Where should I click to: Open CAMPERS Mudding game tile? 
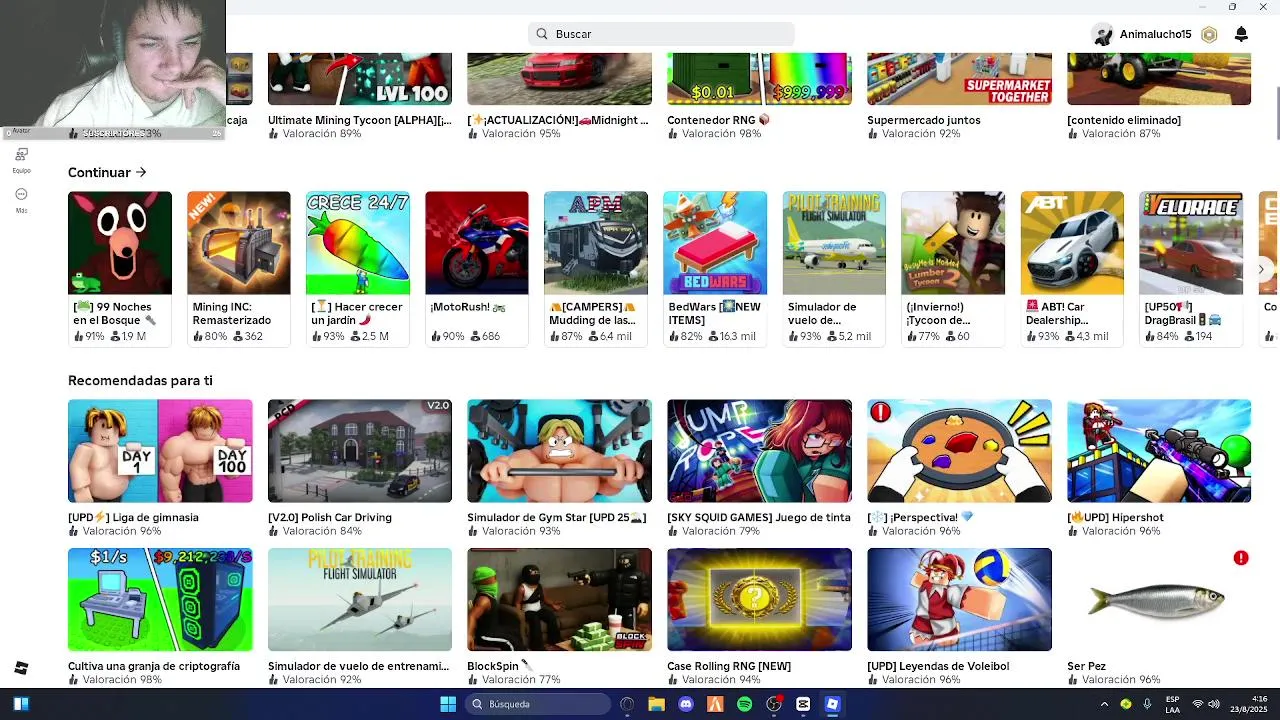[596, 269]
